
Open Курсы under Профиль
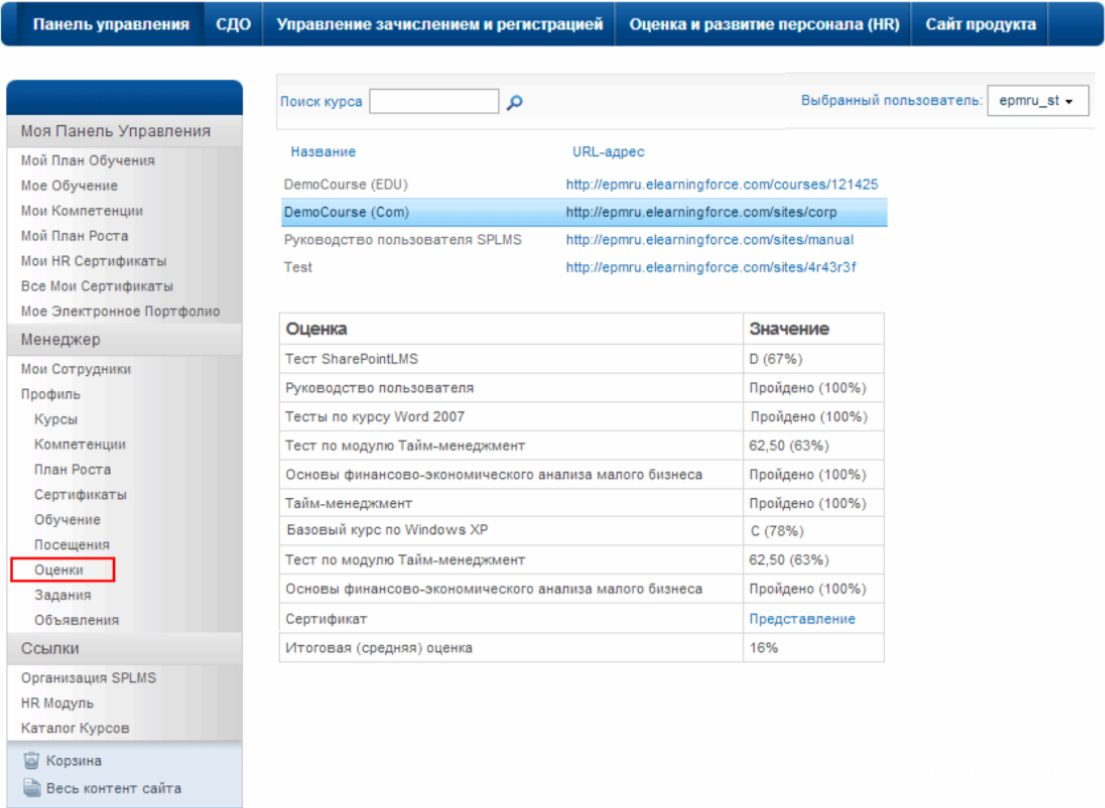point(56,419)
